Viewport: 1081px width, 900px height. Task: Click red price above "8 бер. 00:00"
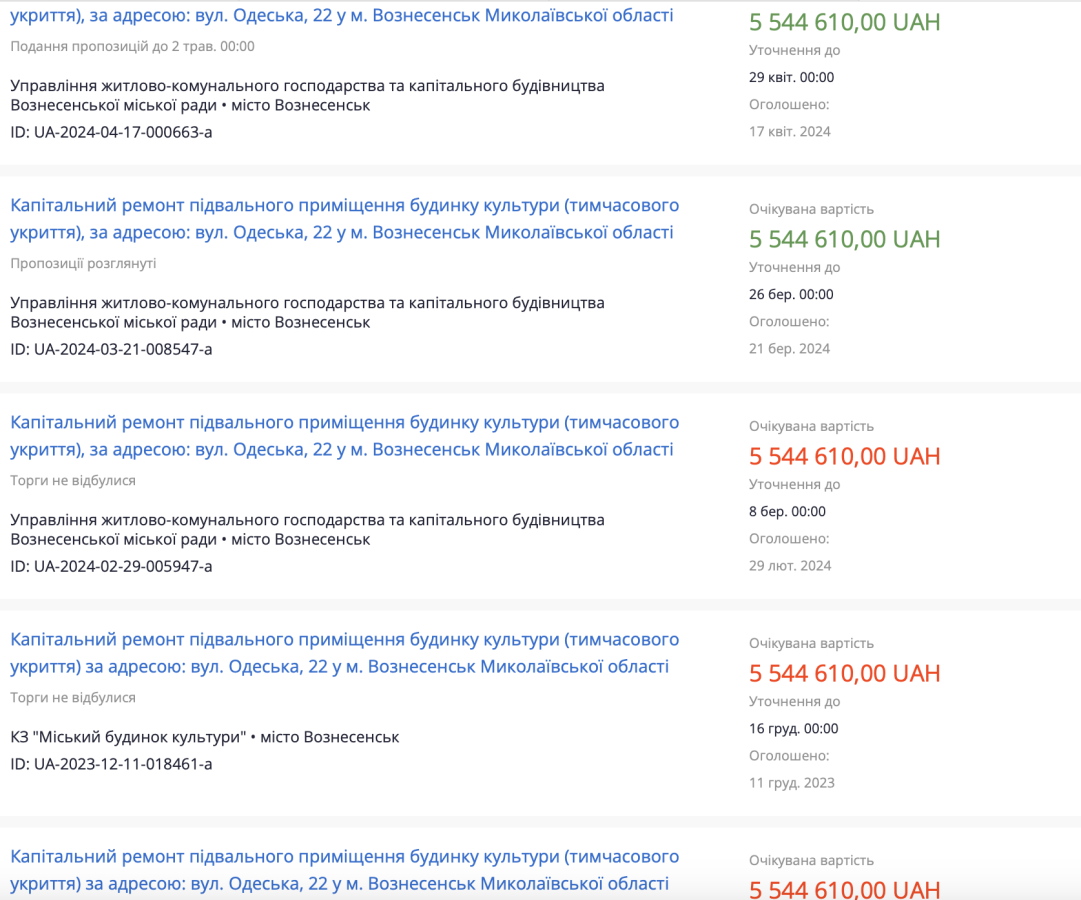[844, 456]
